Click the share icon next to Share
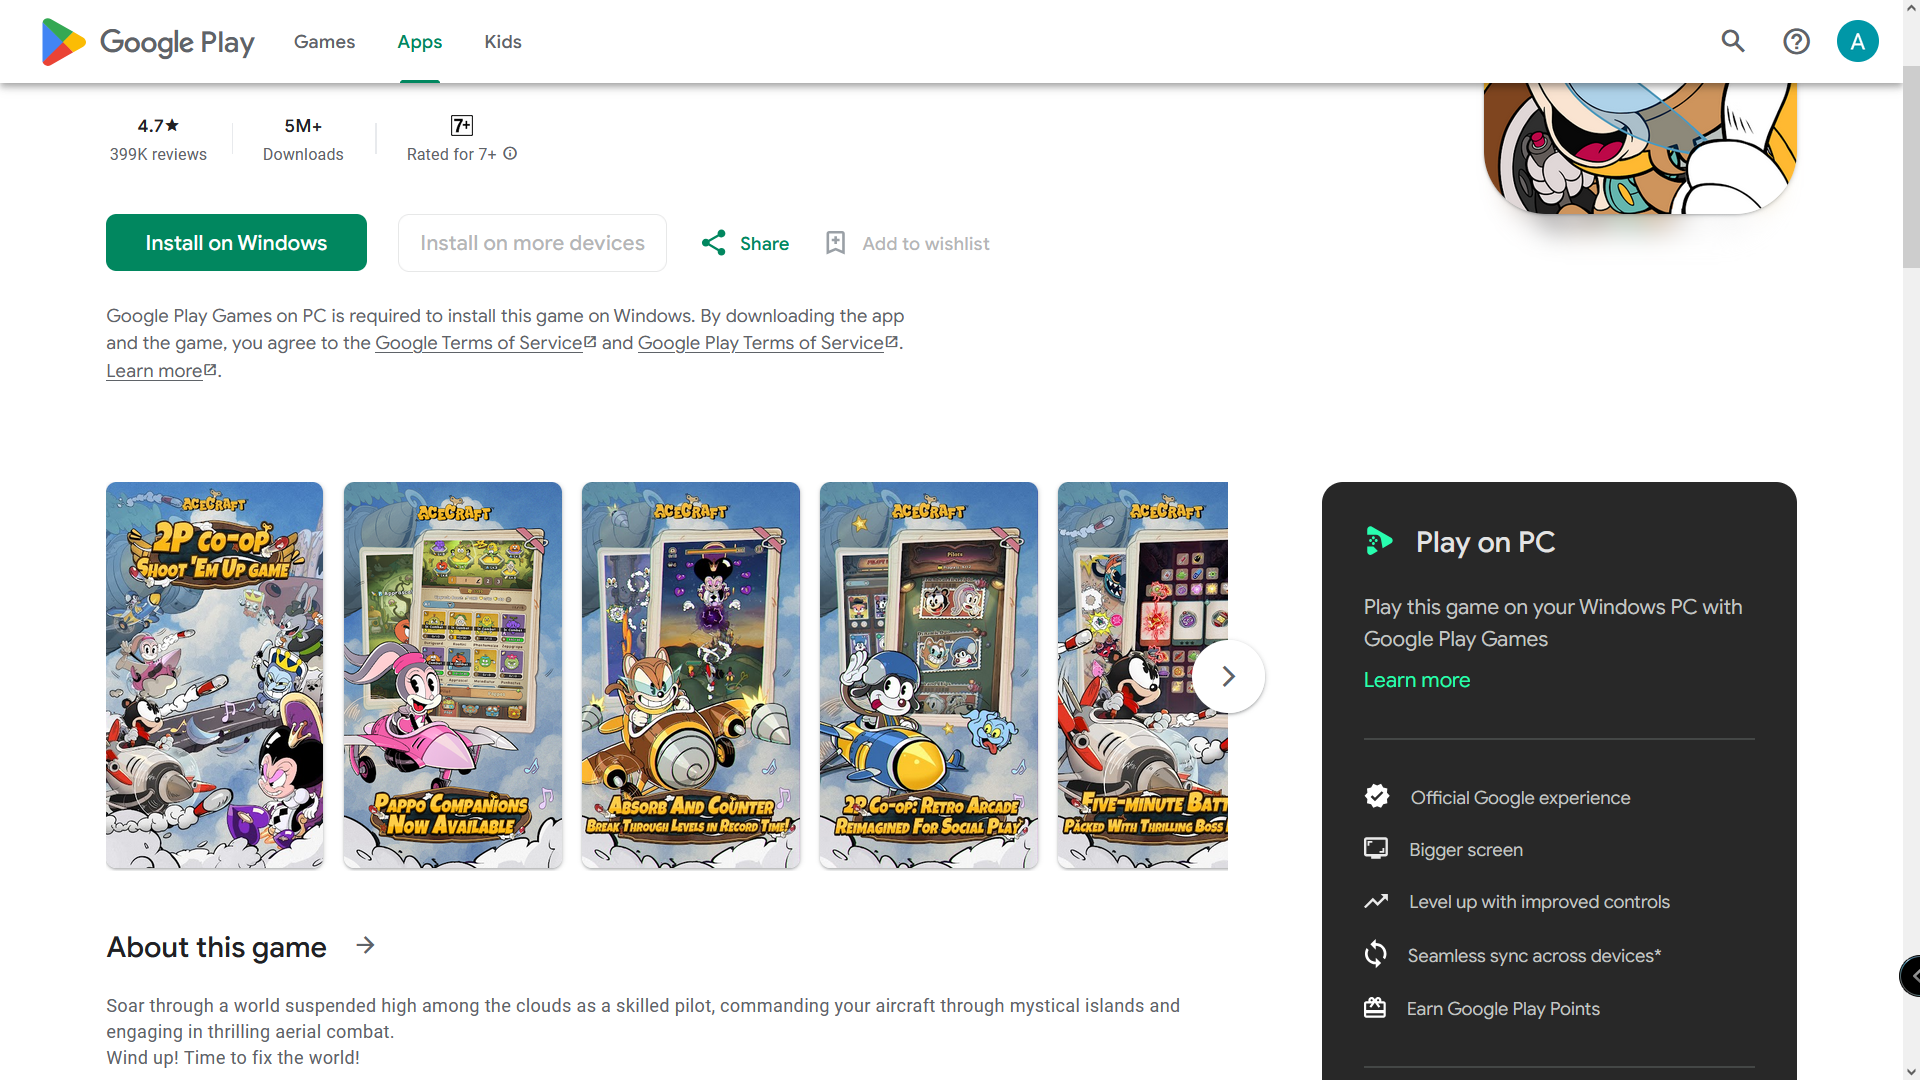This screenshot has width=1920, height=1080. tap(714, 243)
